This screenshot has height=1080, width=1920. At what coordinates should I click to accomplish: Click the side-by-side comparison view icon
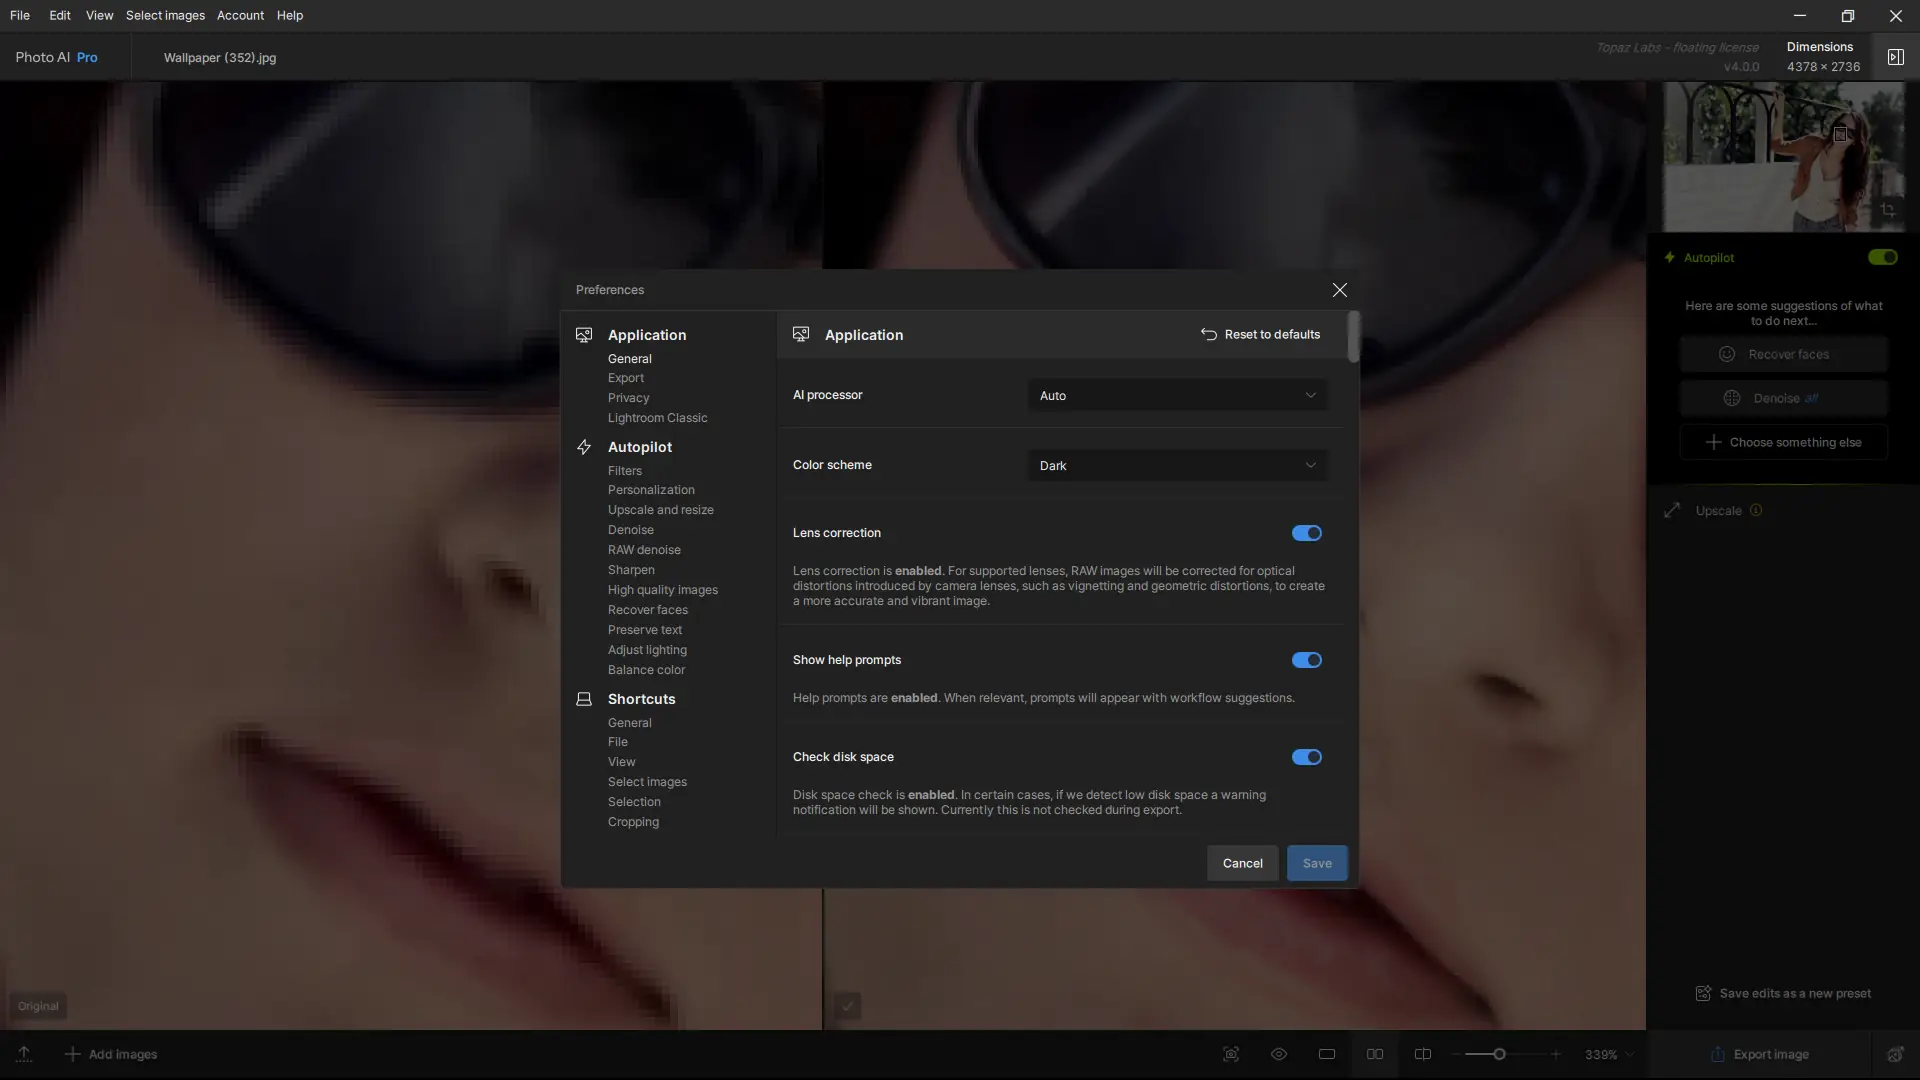click(x=1375, y=1054)
